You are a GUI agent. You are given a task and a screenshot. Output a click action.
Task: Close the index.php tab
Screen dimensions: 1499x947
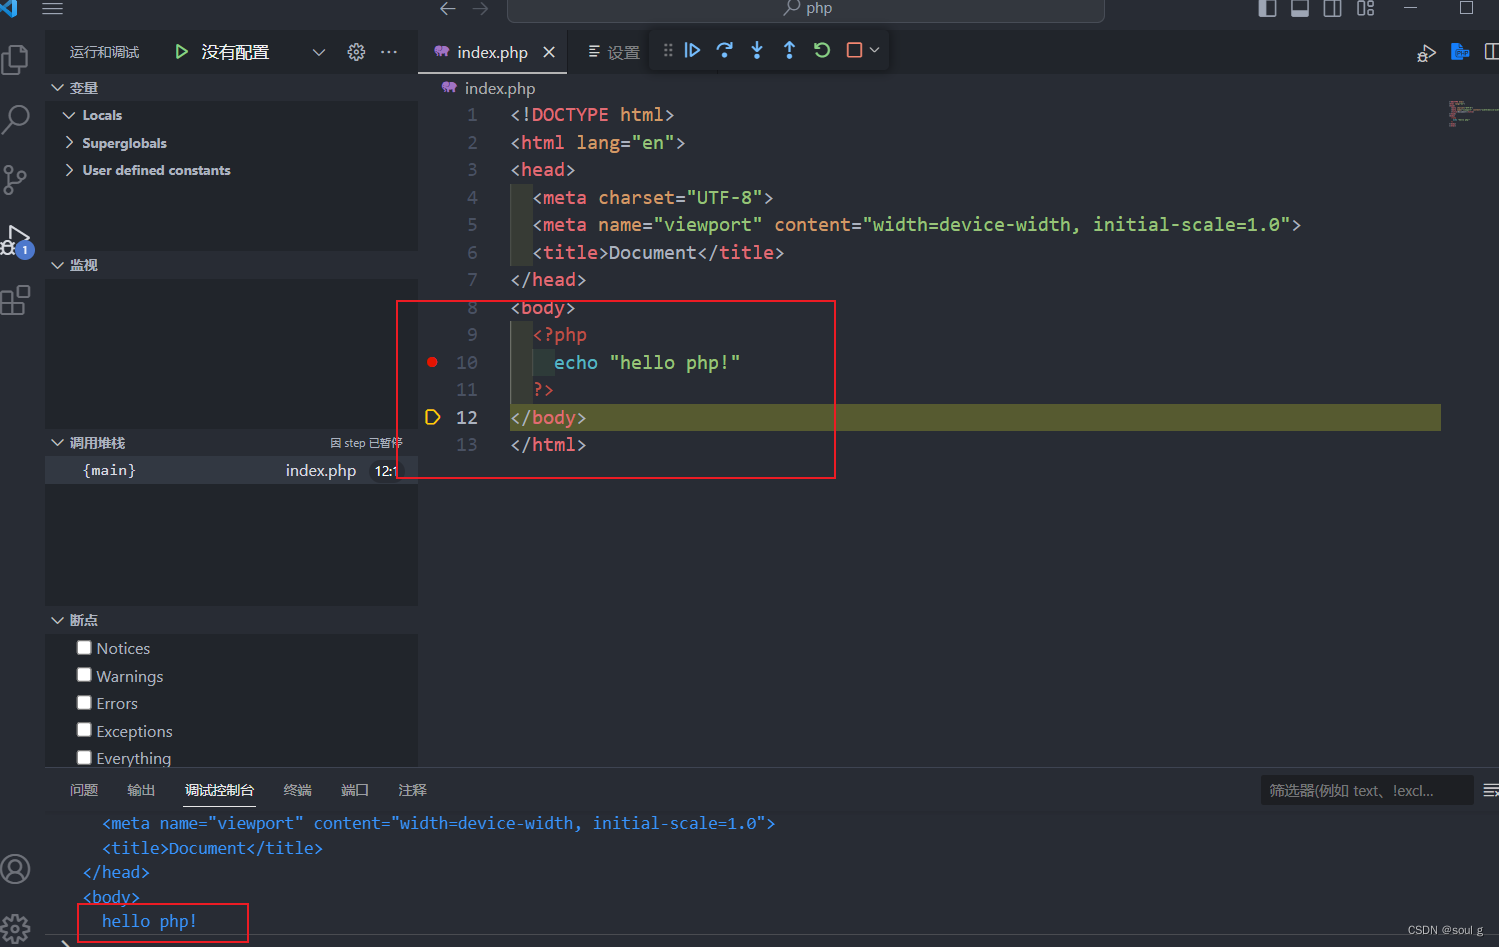pyautogui.click(x=549, y=52)
